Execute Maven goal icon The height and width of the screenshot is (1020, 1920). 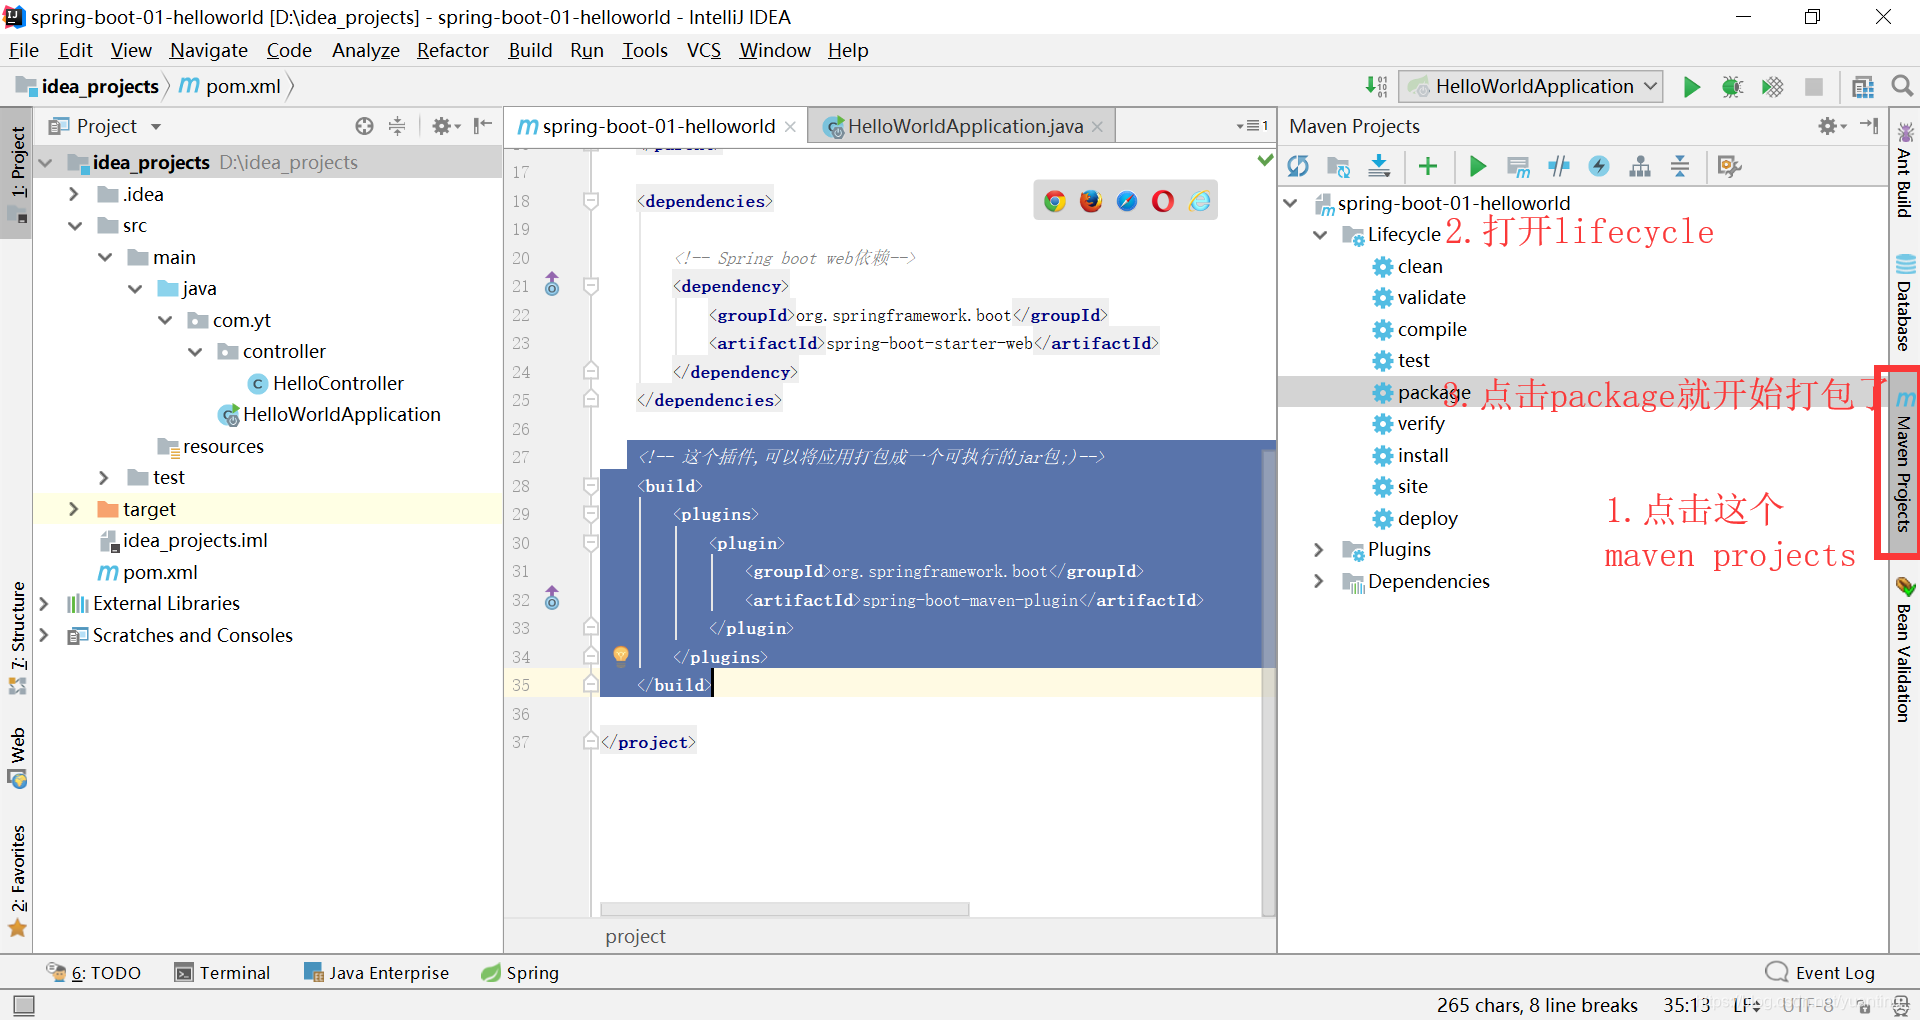point(1518,166)
